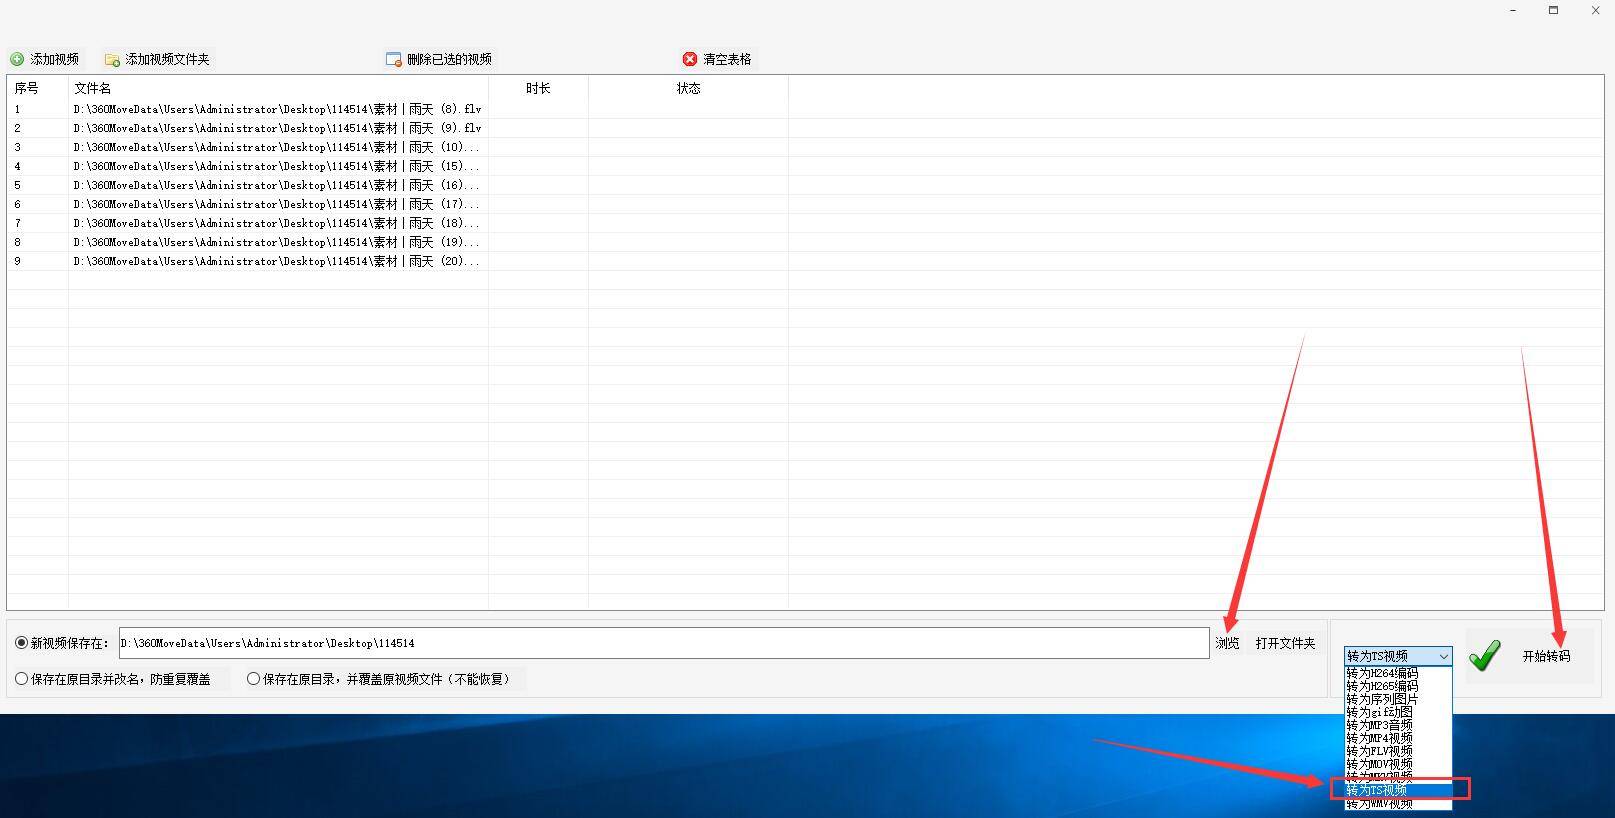Open the output folder with 打开文件夹
The height and width of the screenshot is (818, 1615).
(x=1285, y=643)
